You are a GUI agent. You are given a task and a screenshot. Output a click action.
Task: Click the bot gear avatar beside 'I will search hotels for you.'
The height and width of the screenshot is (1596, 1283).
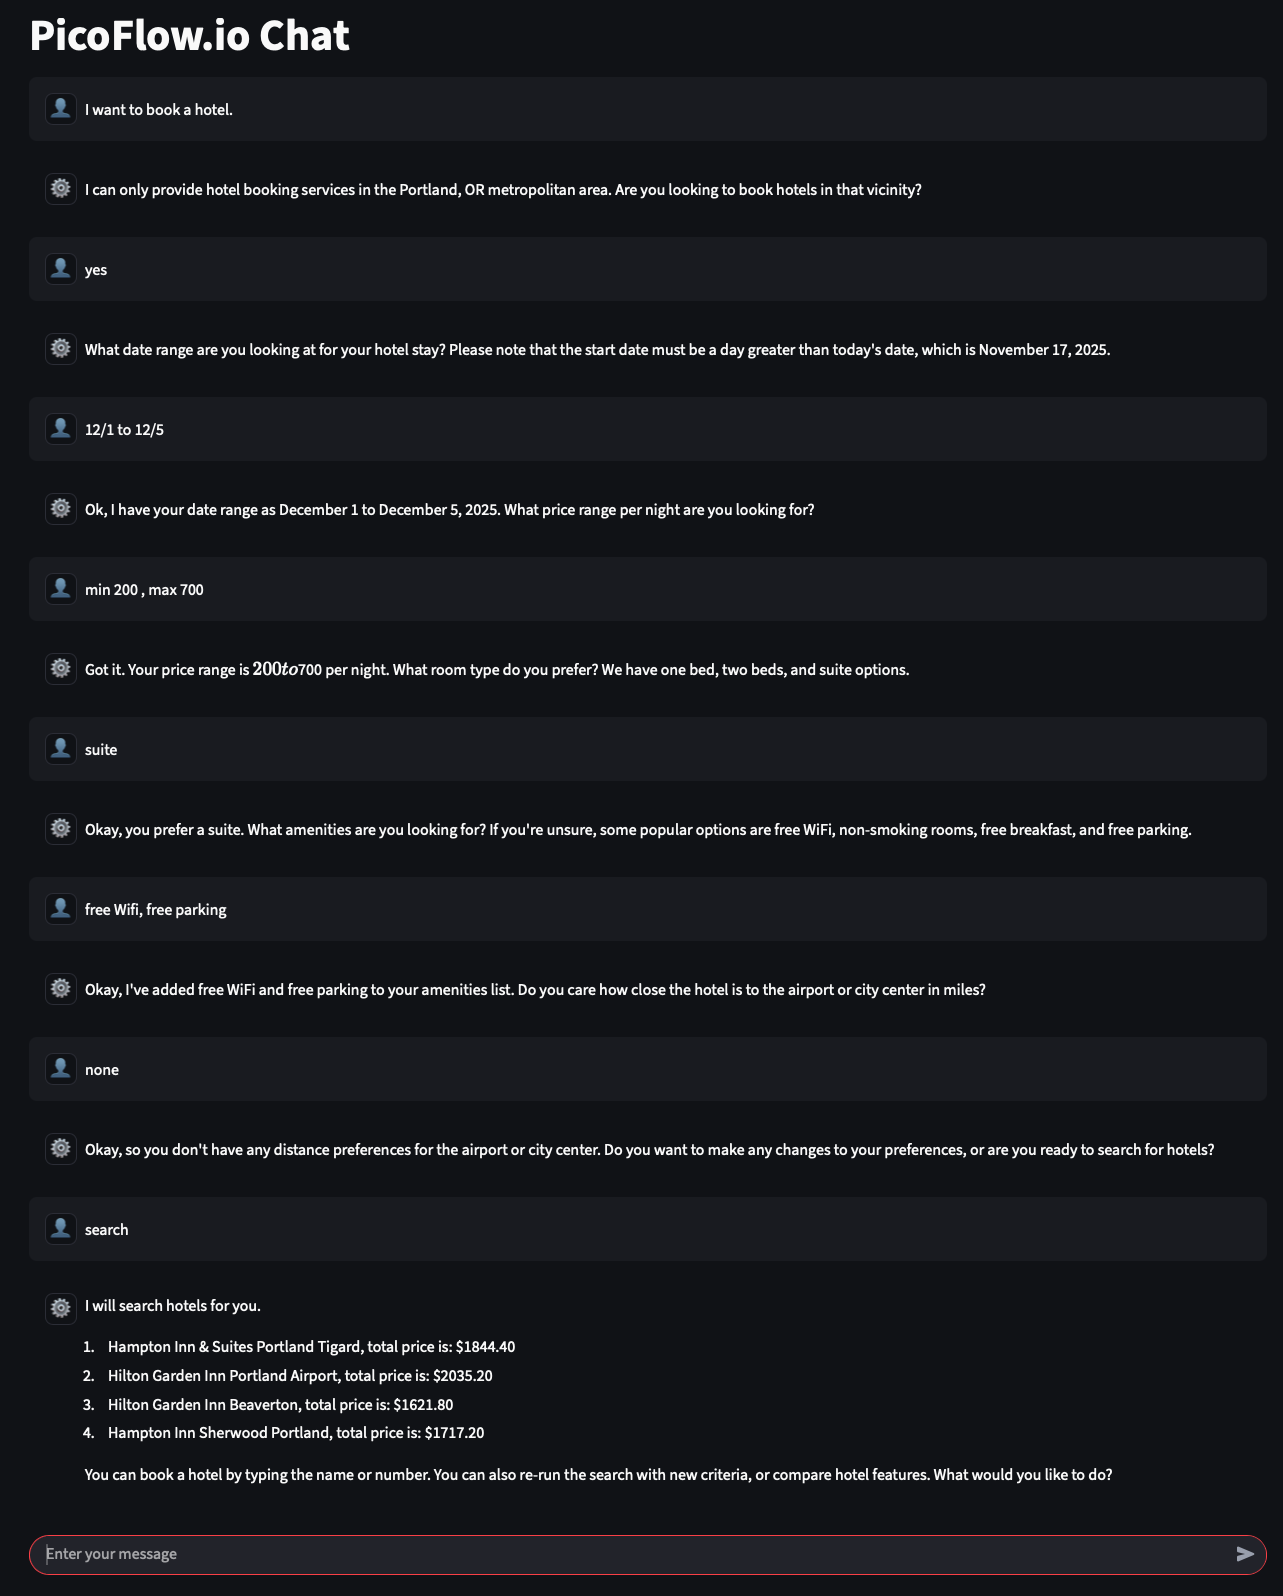coord(61,1307)
